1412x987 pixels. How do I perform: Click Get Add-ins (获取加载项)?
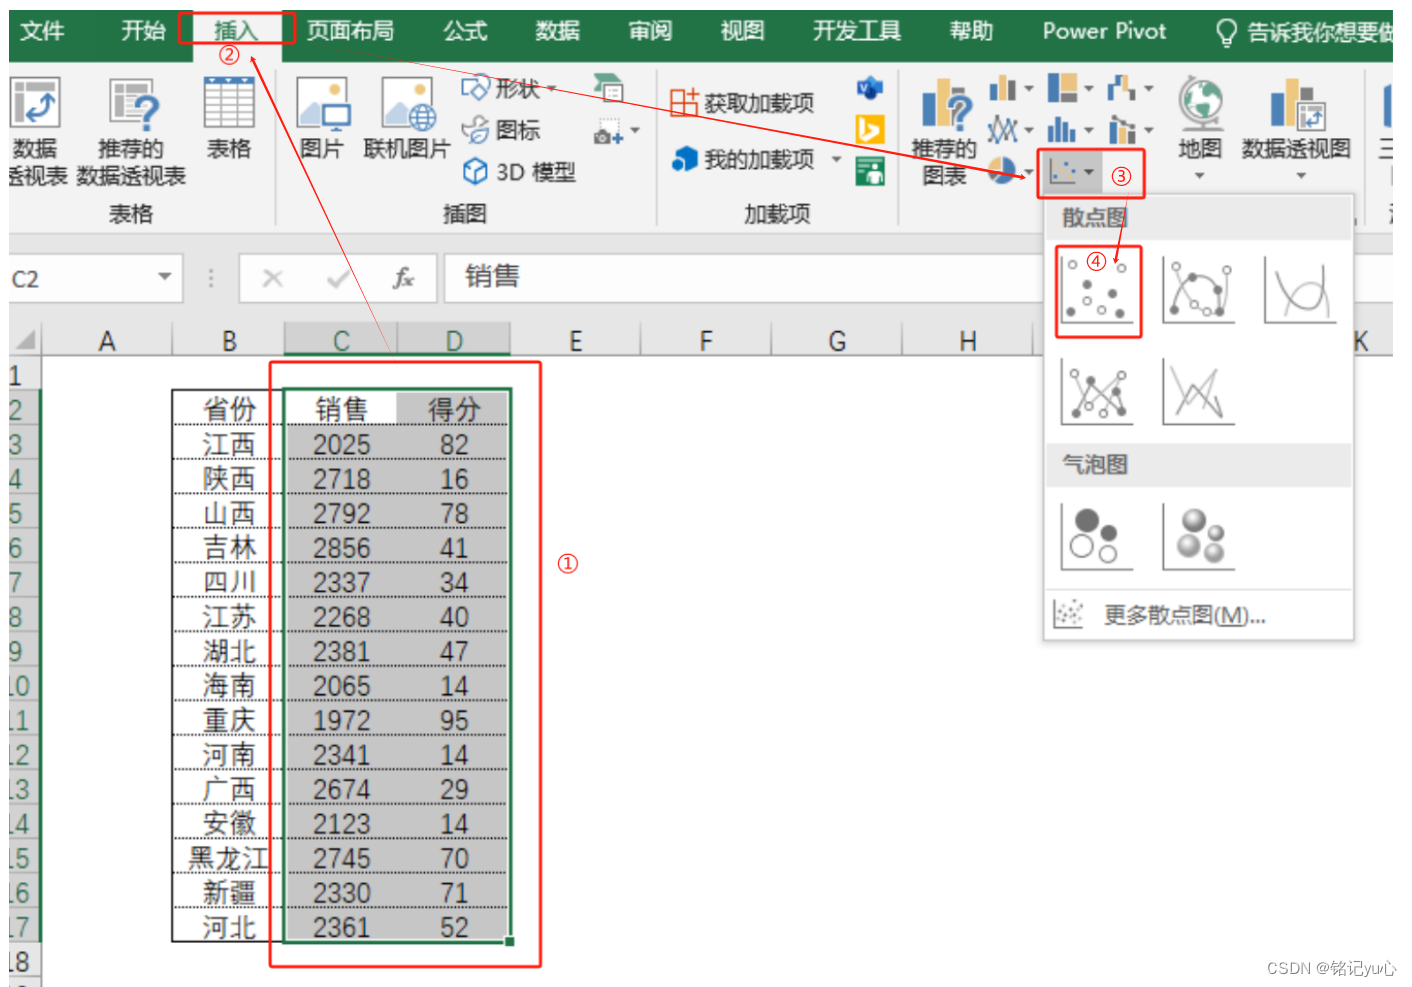coord(742,102)
